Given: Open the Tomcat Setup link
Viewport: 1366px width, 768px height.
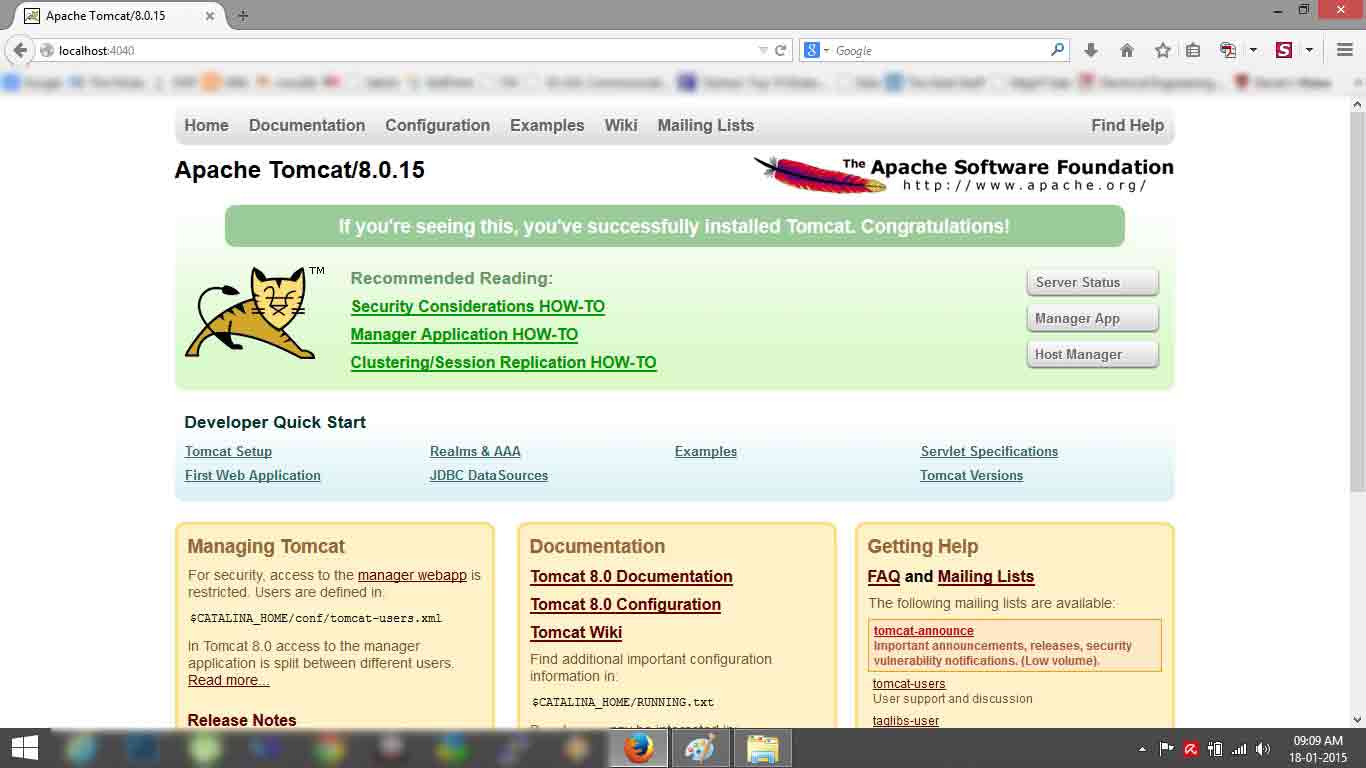Looking at the screenshot, I should click(x=228, y=451).
